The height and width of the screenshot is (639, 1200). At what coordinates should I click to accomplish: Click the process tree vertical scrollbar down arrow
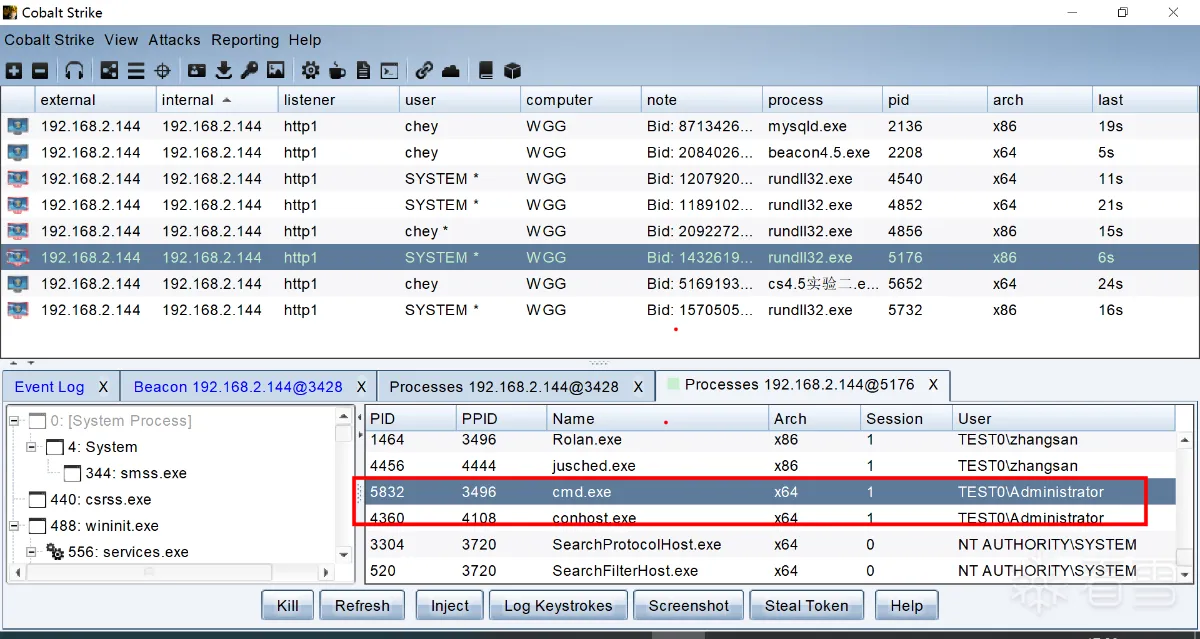[x=344, y=555]
